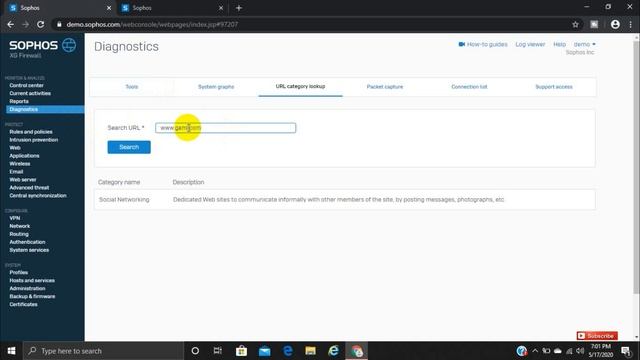The image size is (640, 360).
Task: Open the notification center icon
Action: (x=626, y=351)
